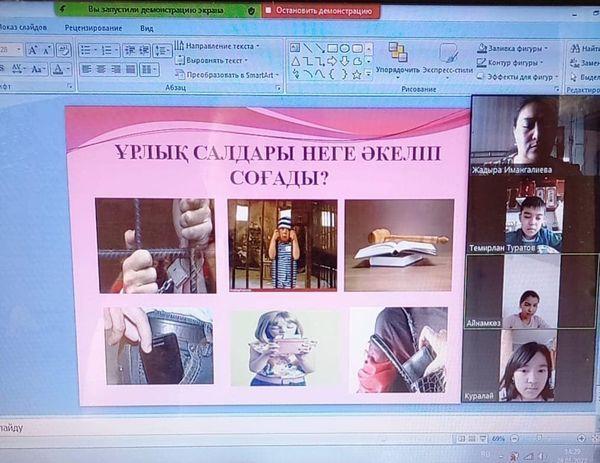Open the Рецензирование ribbon tab

pos(93,28)
